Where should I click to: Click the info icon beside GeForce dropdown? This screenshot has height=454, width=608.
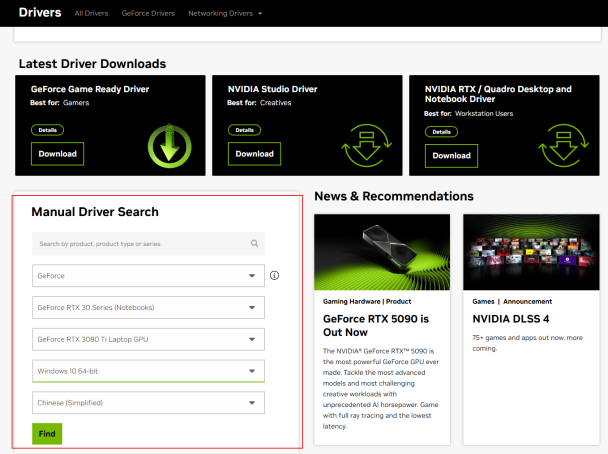275,276
